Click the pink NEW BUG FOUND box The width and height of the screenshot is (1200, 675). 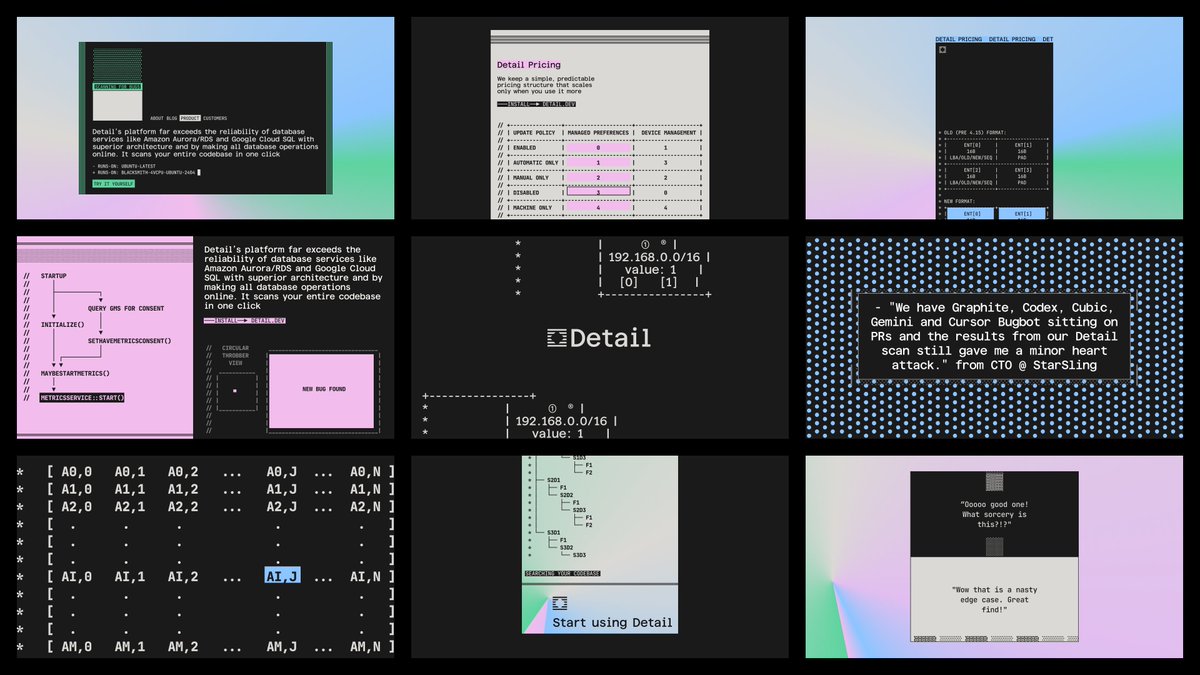point(323,389)
